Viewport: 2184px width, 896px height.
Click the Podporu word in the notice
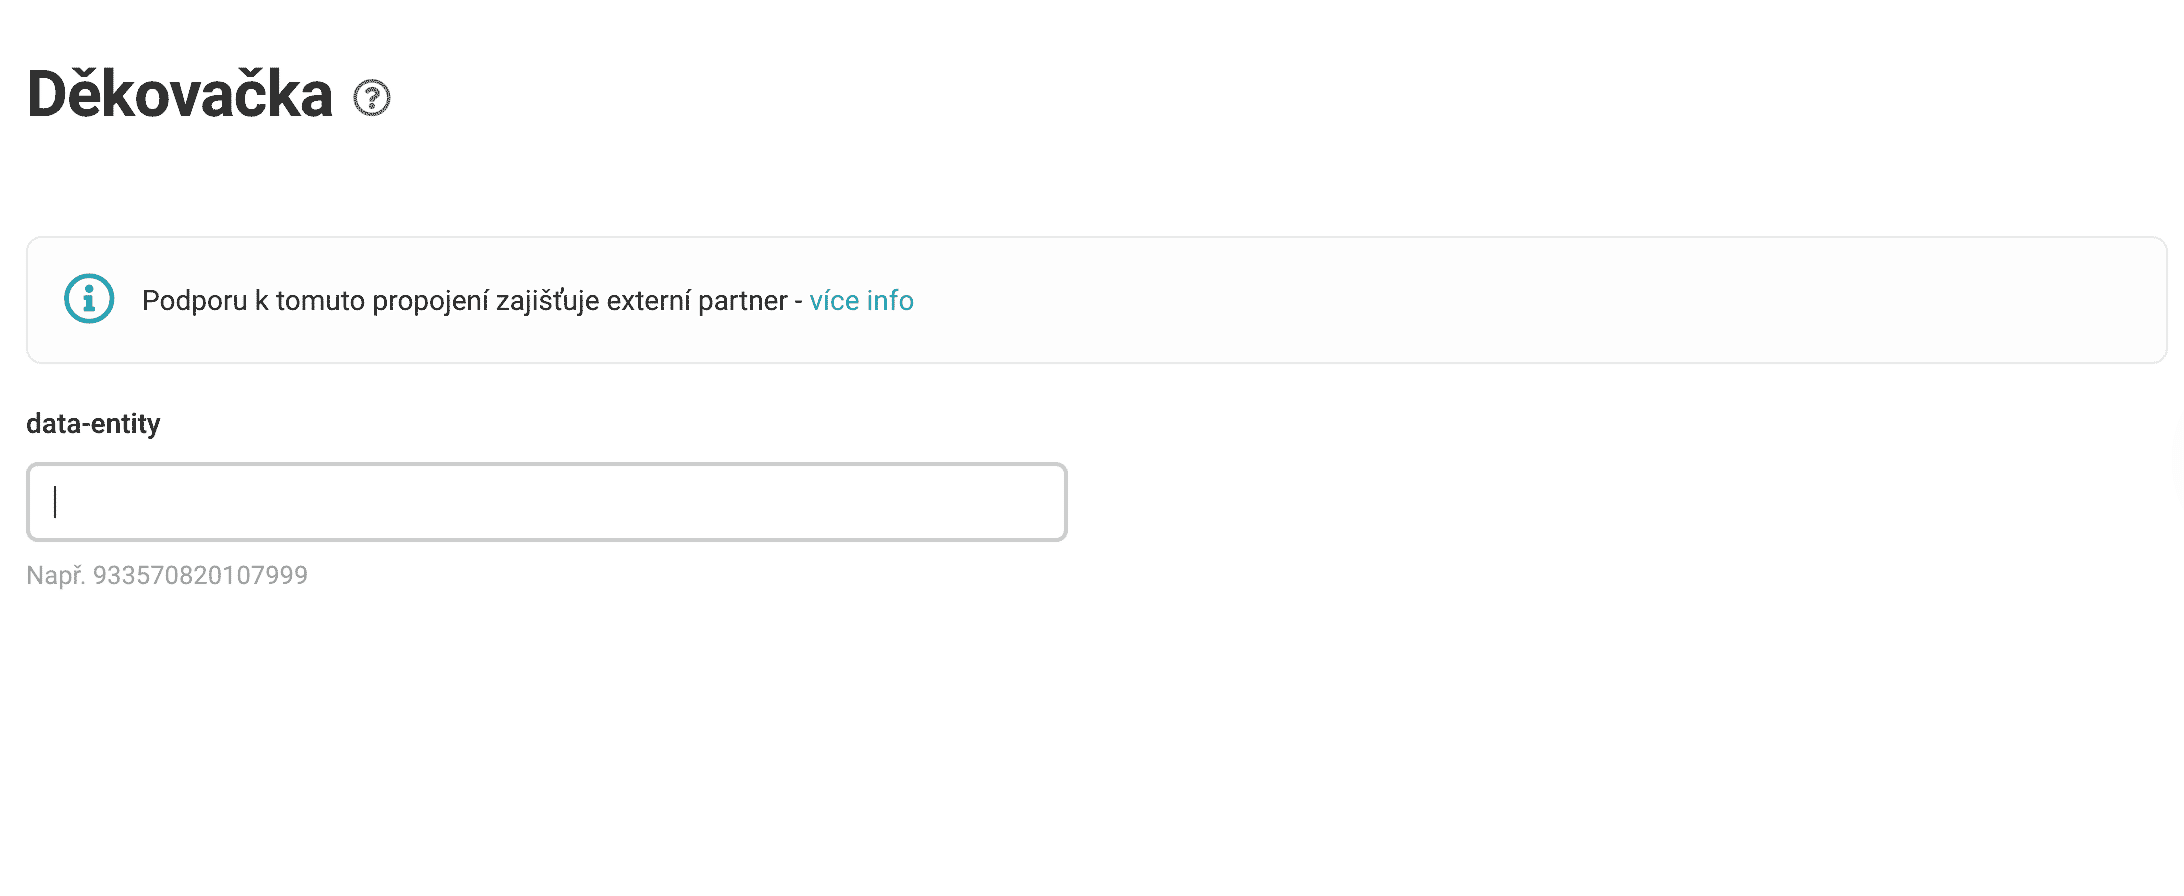(x=195, y=301)
